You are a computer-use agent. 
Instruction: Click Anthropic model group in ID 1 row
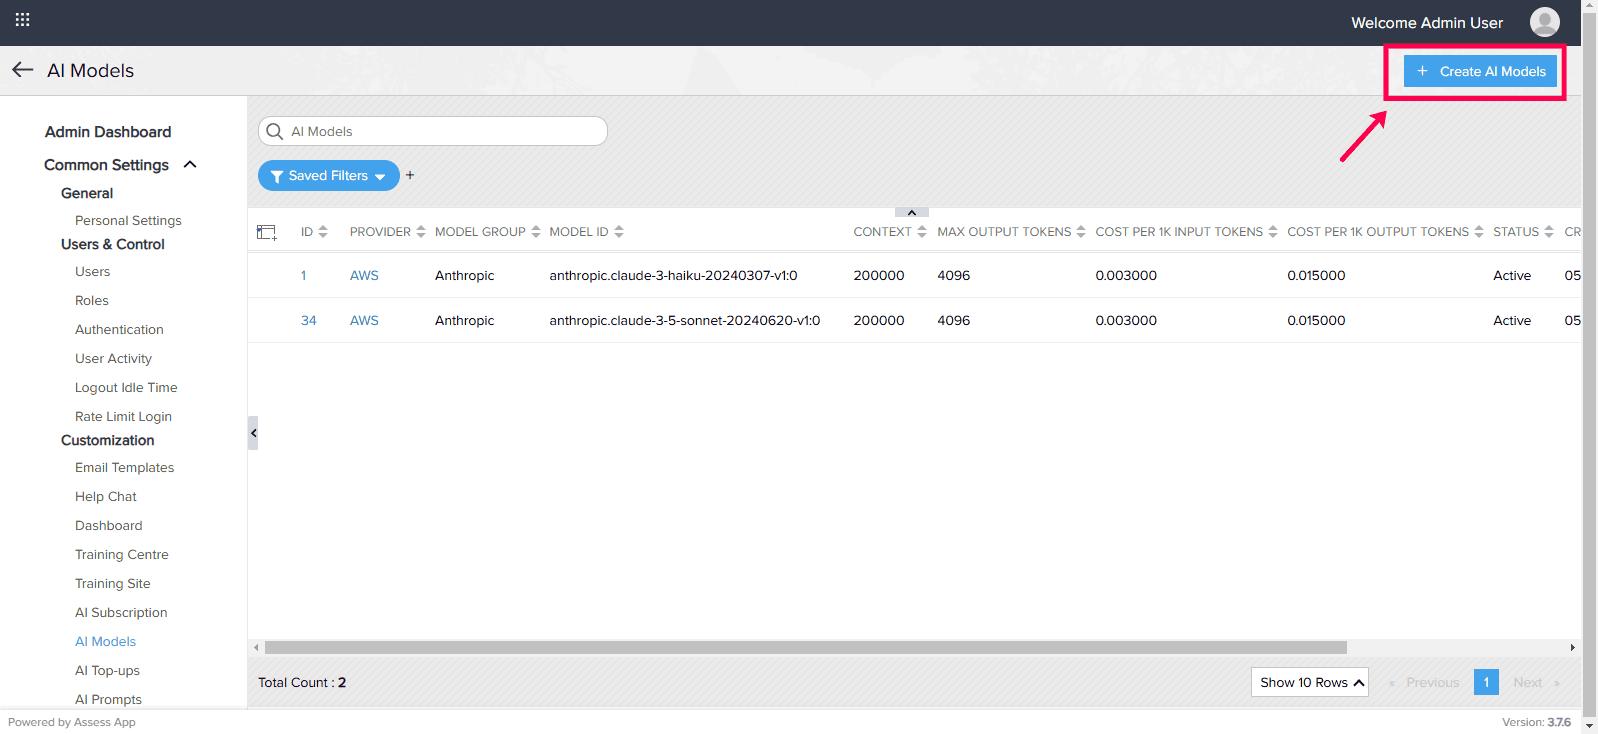click(464, 276)
